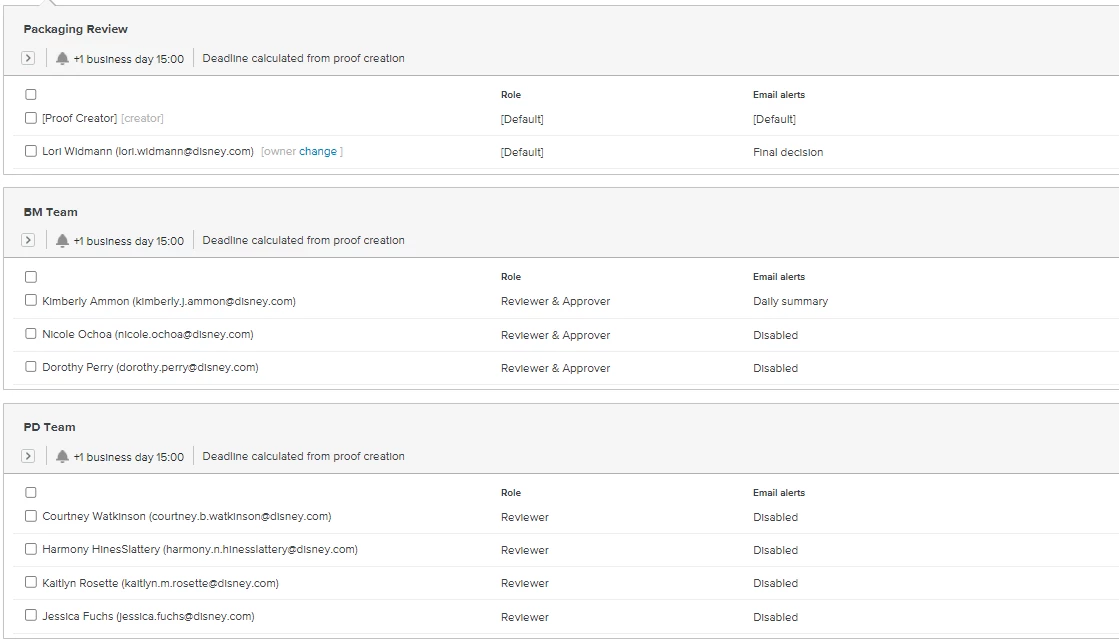Open Kimberly Ammon's Daily summary alert setting
Screen dimensions: 1119x643
(x=790, y=301)
